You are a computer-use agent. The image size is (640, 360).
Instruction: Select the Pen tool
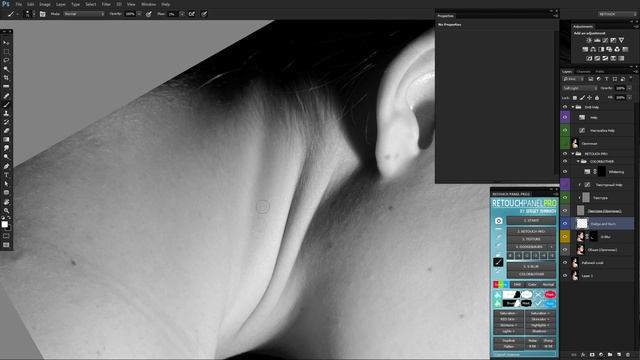(6, 166)
